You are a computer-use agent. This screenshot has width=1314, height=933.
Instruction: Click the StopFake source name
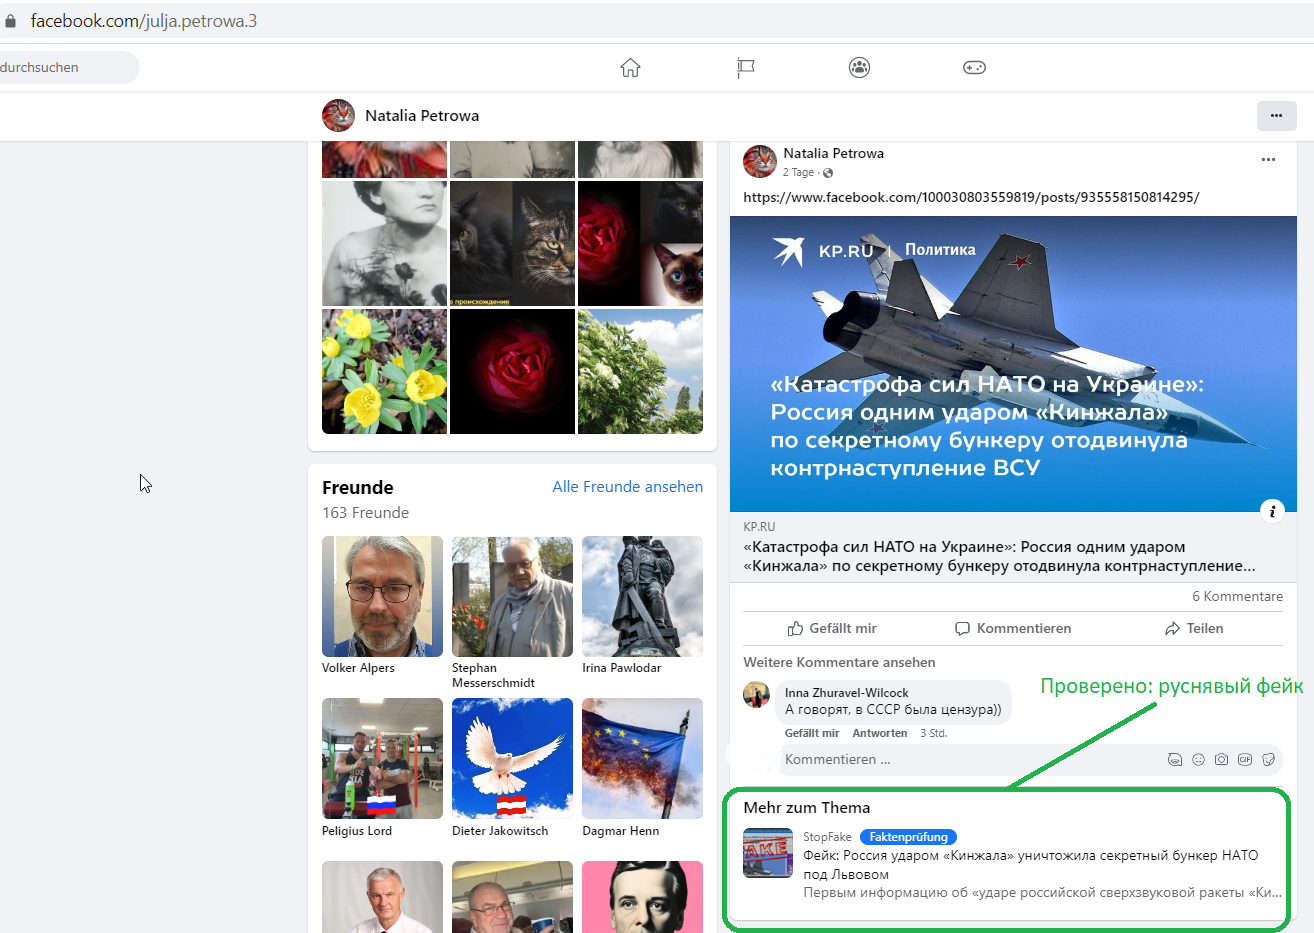coord(827,837)
